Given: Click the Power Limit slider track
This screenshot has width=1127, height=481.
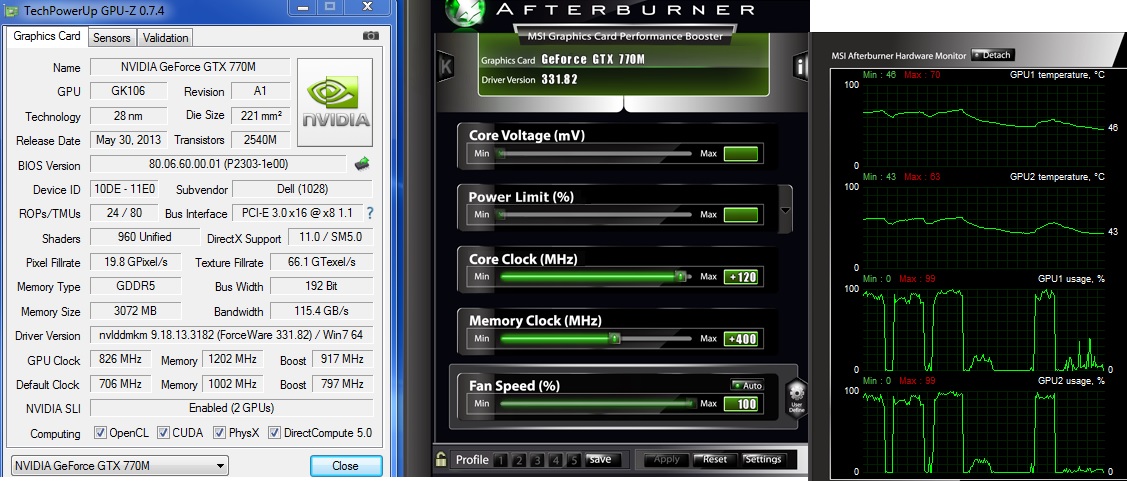Looking at the screenshot, I should coord(596,214).
